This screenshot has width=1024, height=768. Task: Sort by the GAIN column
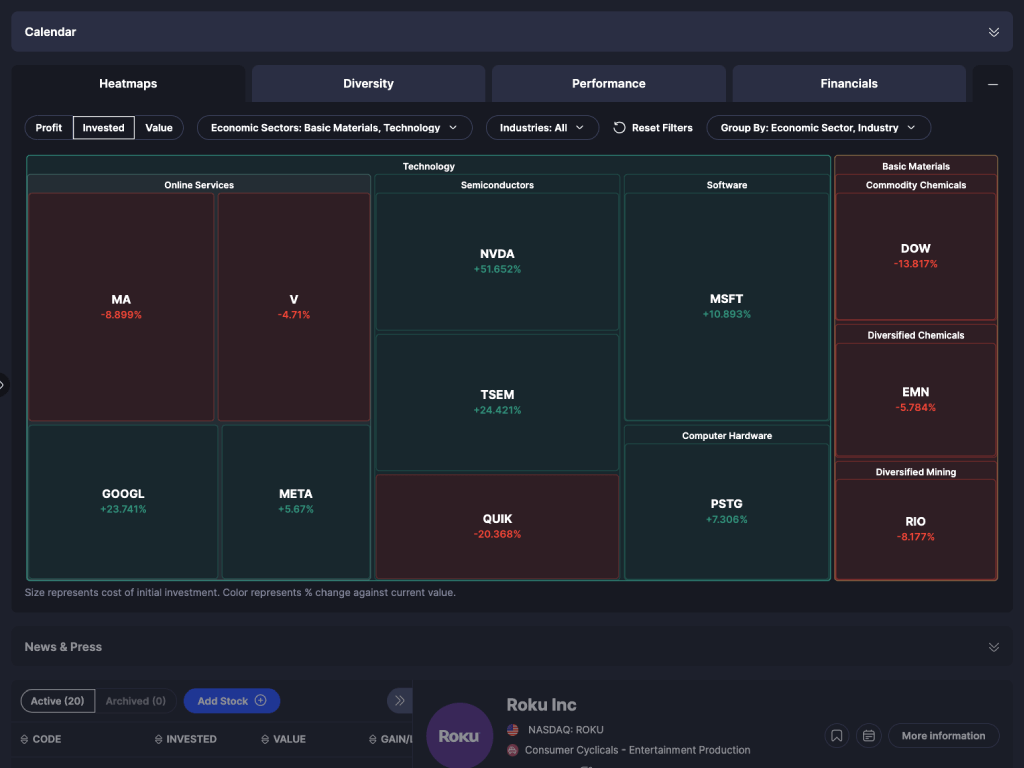[x=391, y=739]
